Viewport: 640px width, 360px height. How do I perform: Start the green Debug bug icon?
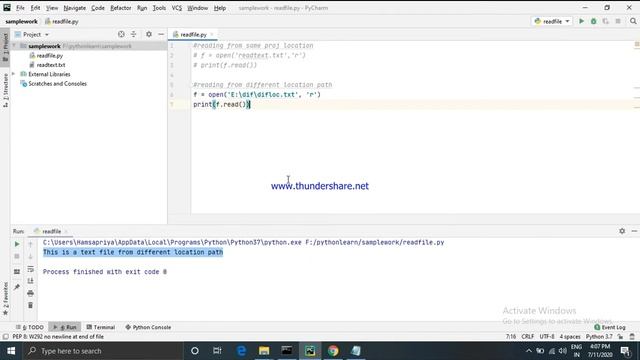coord(593,21)
